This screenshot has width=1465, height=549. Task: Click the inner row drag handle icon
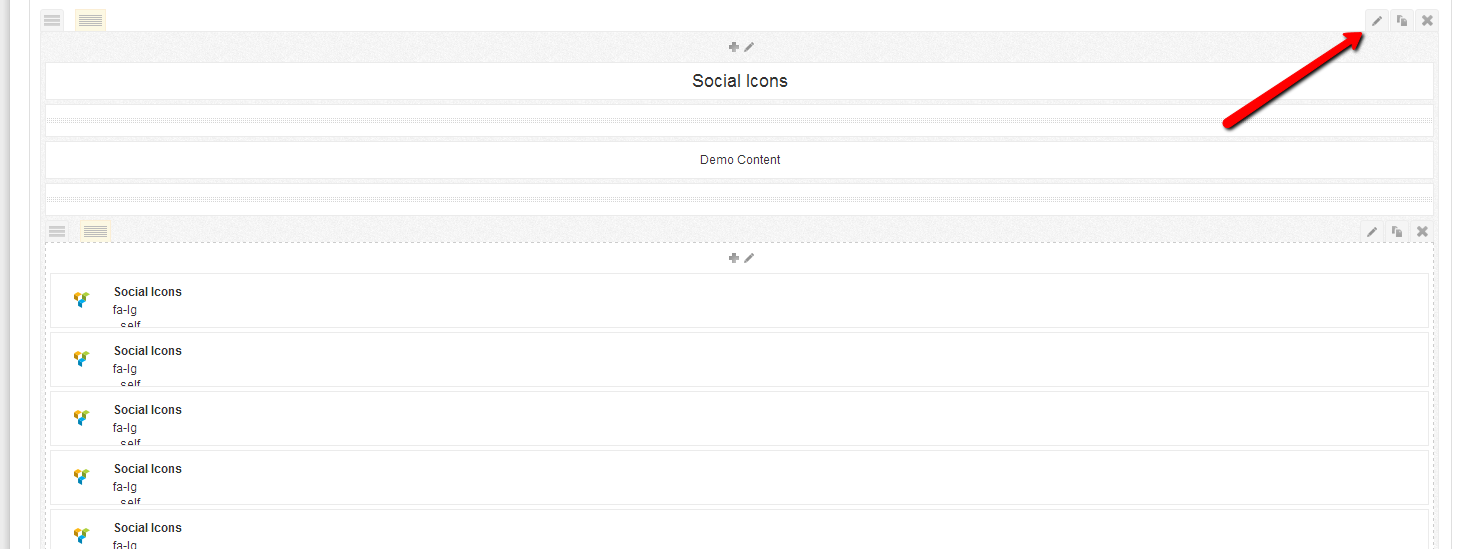(x=57, y=231)
